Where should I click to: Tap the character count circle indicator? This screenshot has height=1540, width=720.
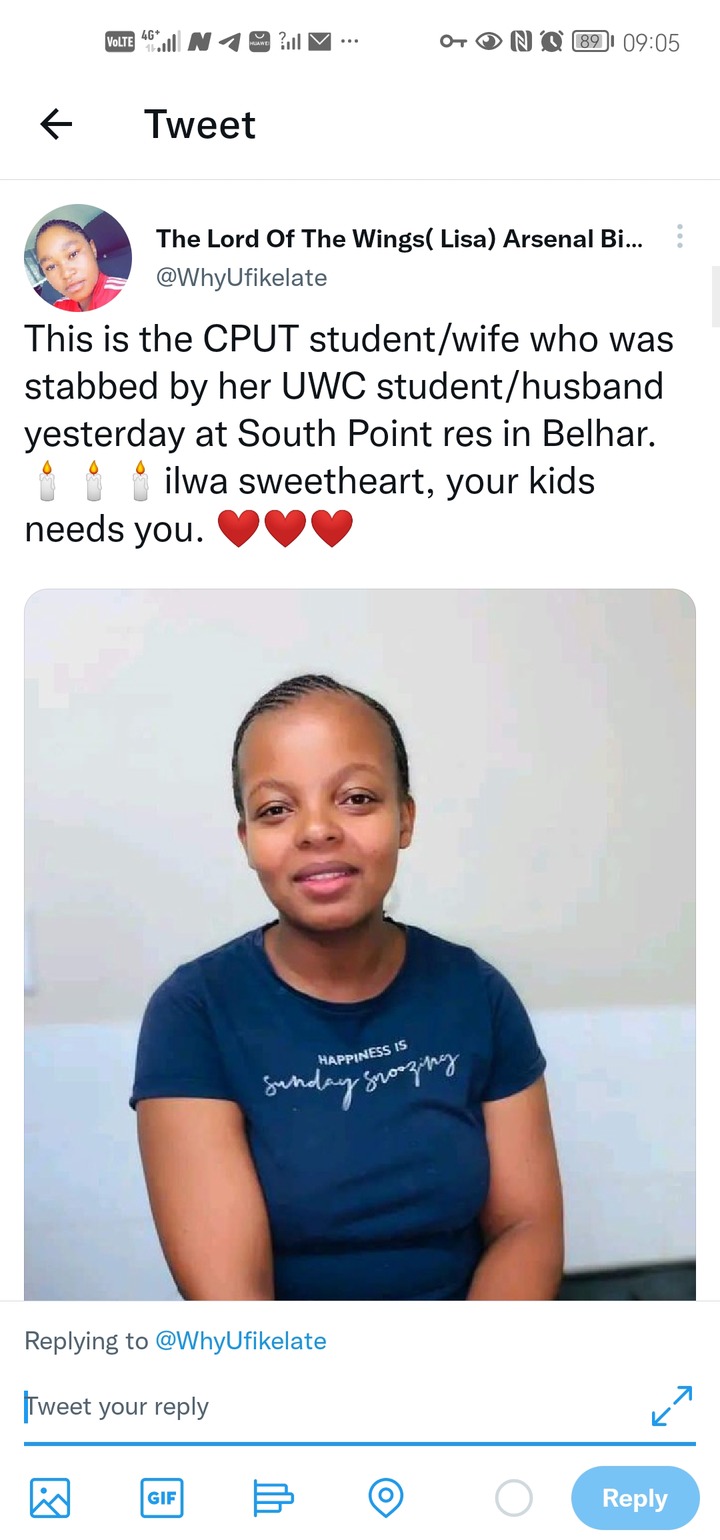[514, 1498]
